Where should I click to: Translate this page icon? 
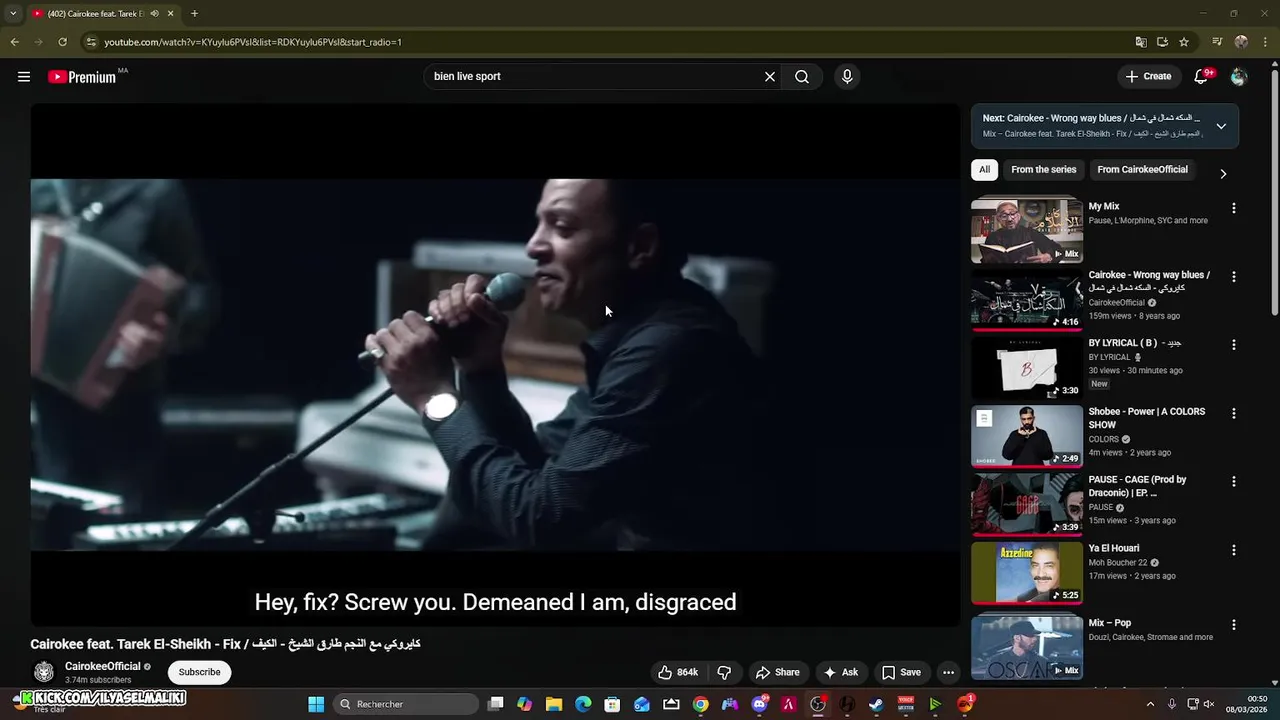1141,42
